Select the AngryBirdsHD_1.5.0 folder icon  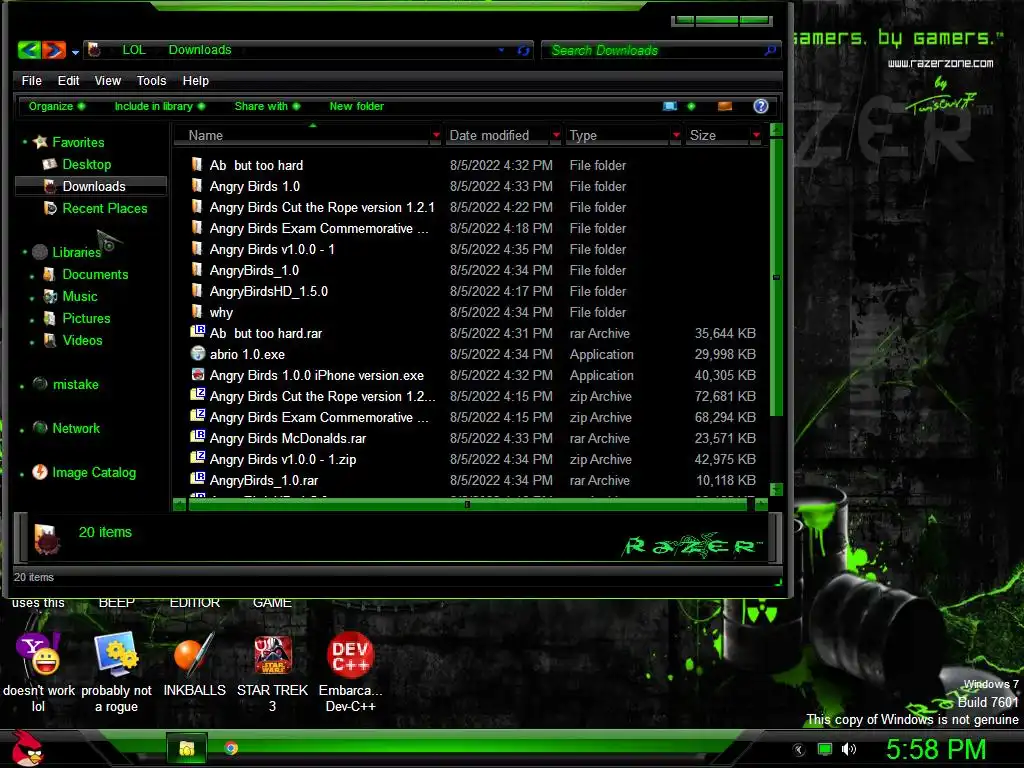(x=197, y=291)
